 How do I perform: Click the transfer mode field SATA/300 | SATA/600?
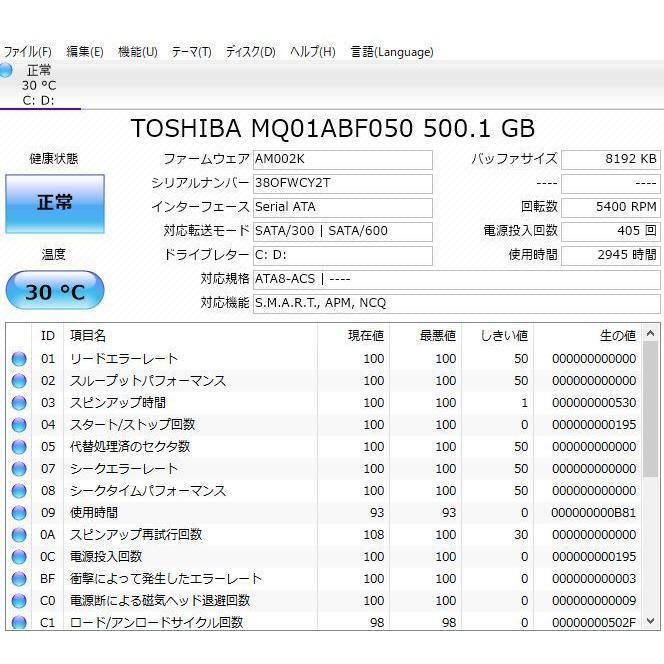coord(343,232)
